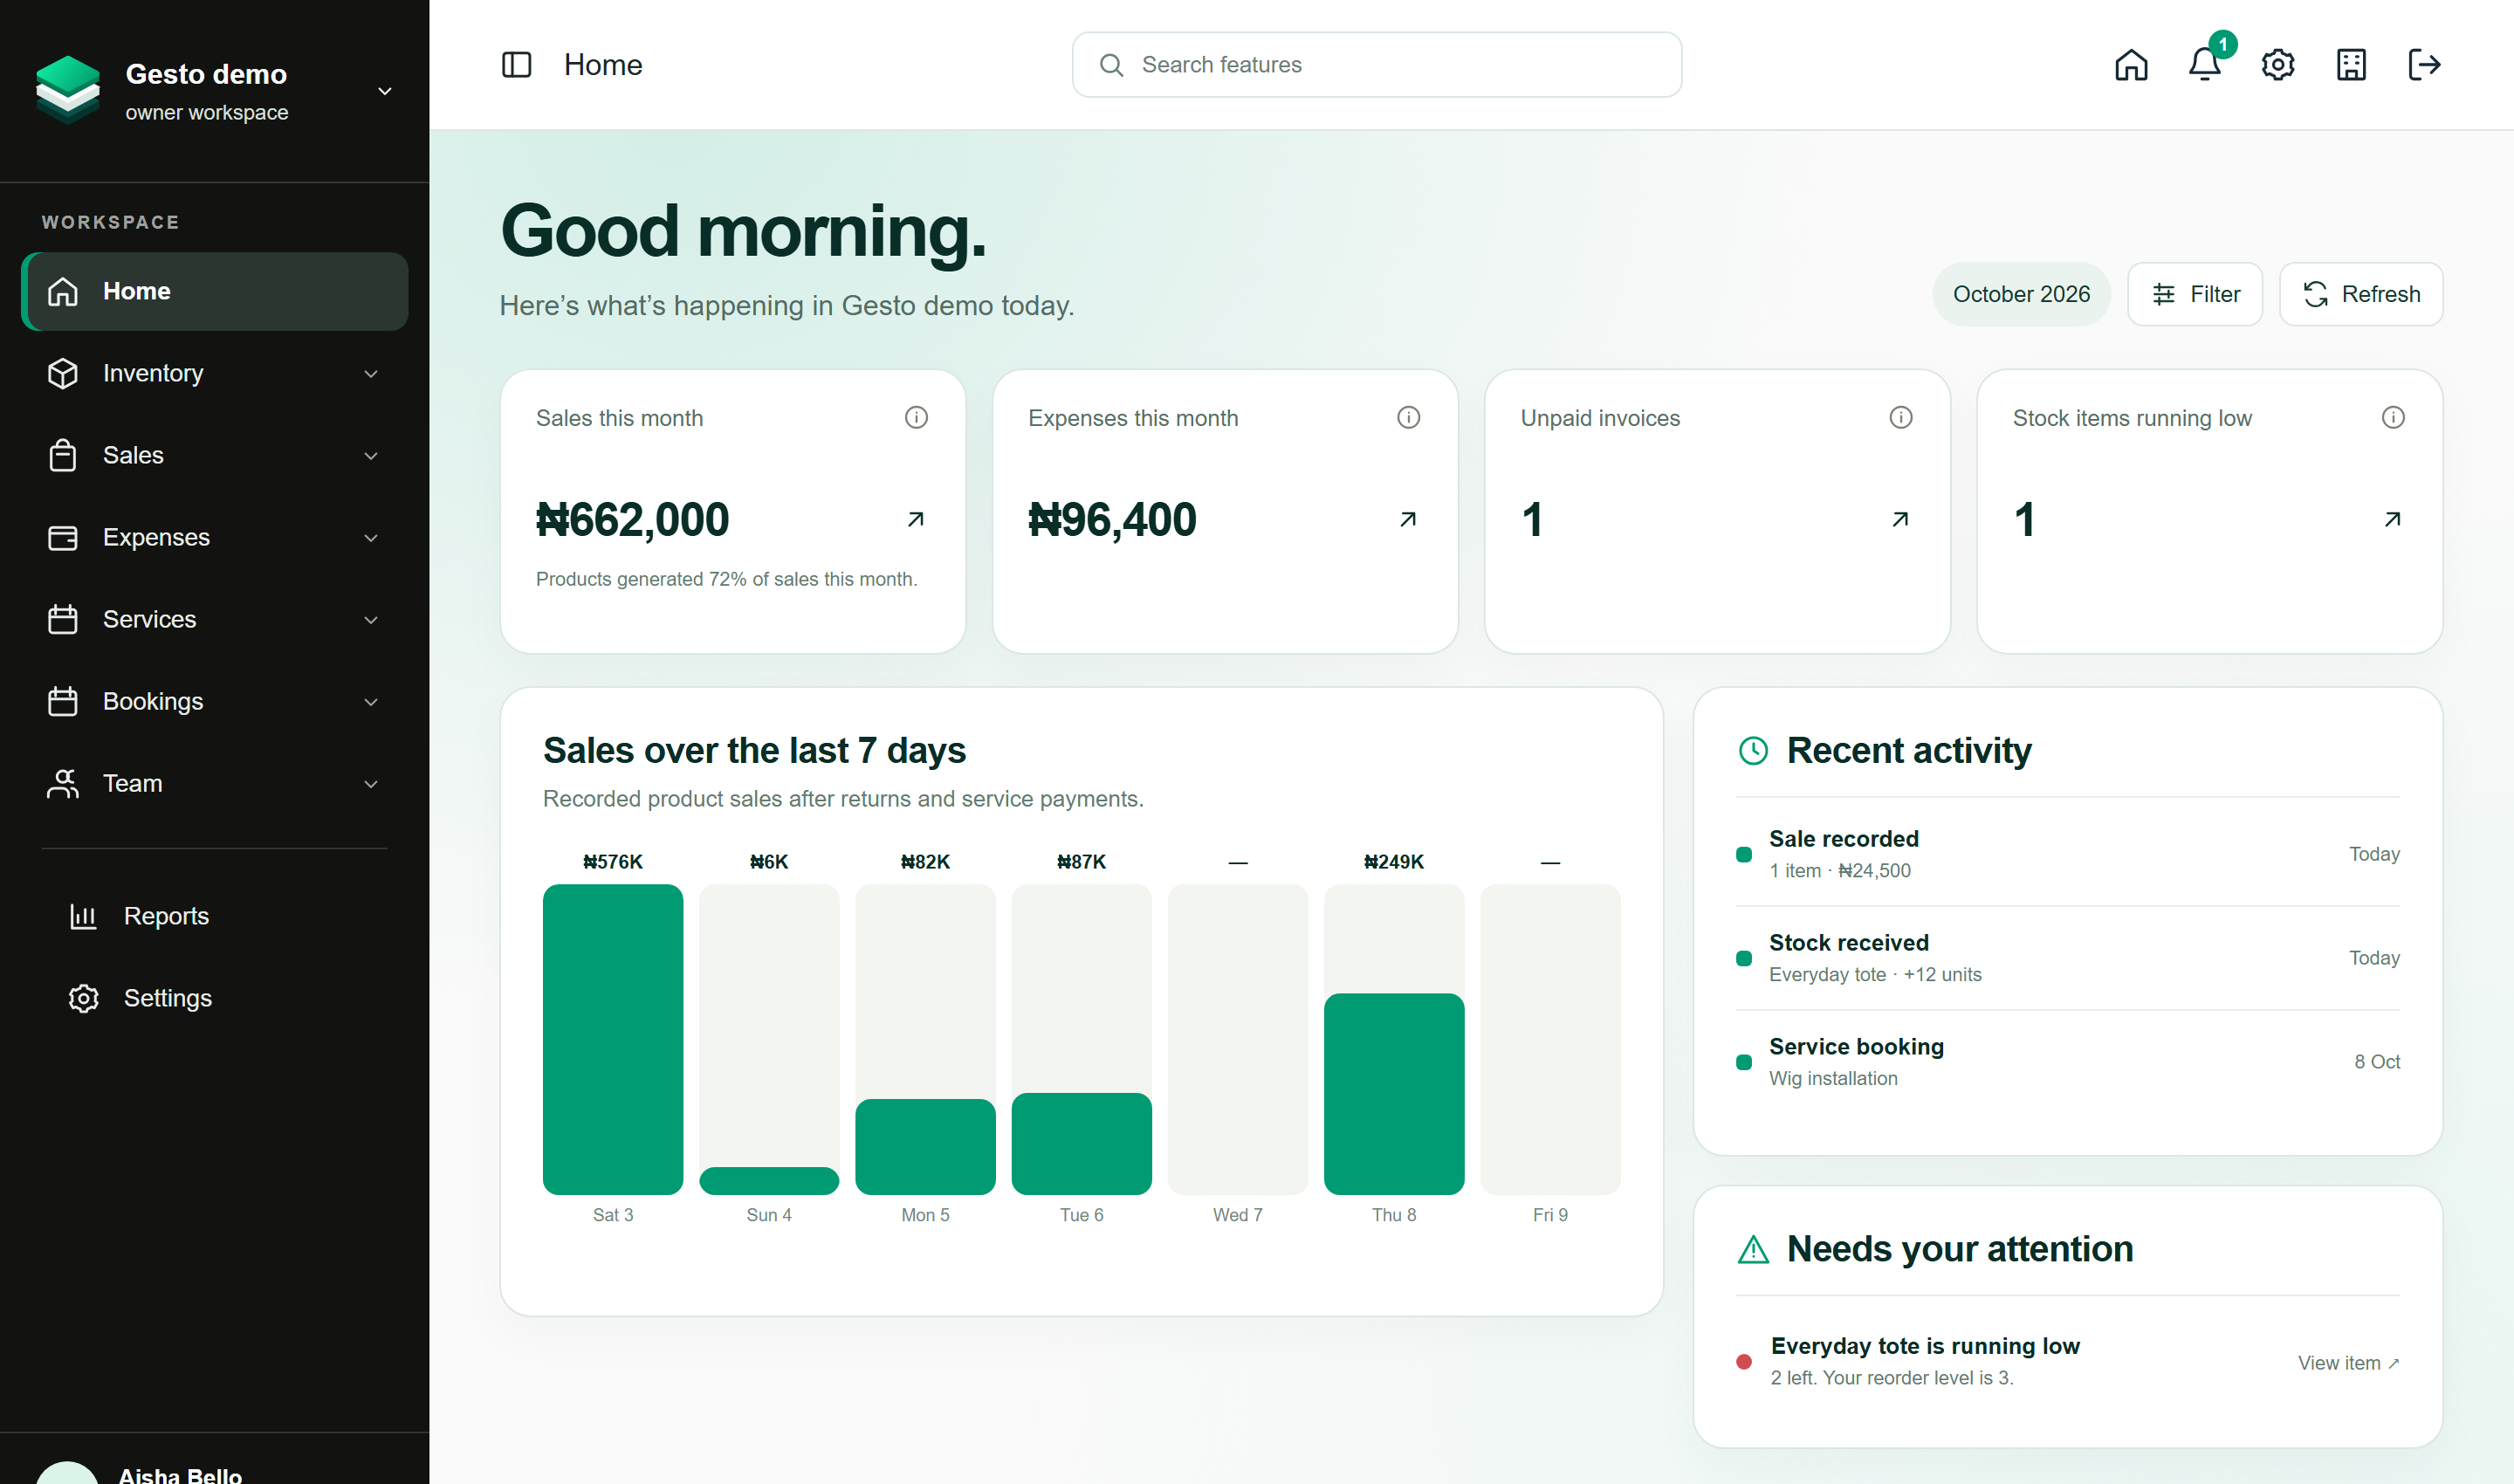This screenshot has height=1484, width=2514.
Task: Select the Tue 6 sales bar
Action: click(x=1081, y=1144)
